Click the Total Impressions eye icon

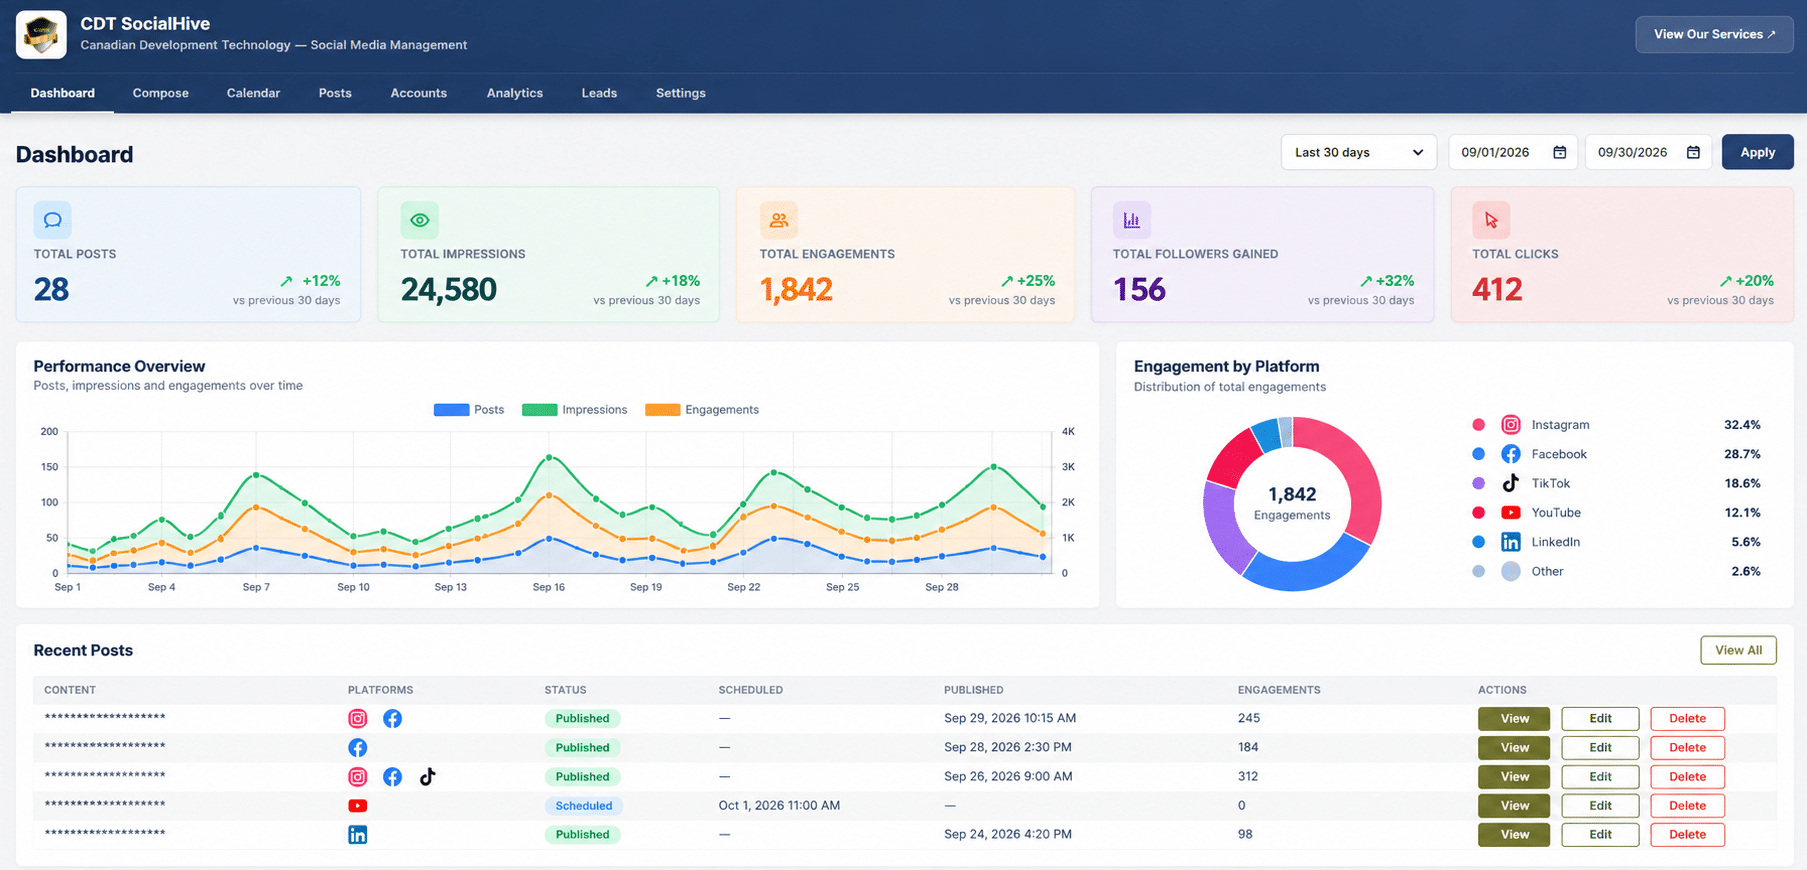coord(420,220)
